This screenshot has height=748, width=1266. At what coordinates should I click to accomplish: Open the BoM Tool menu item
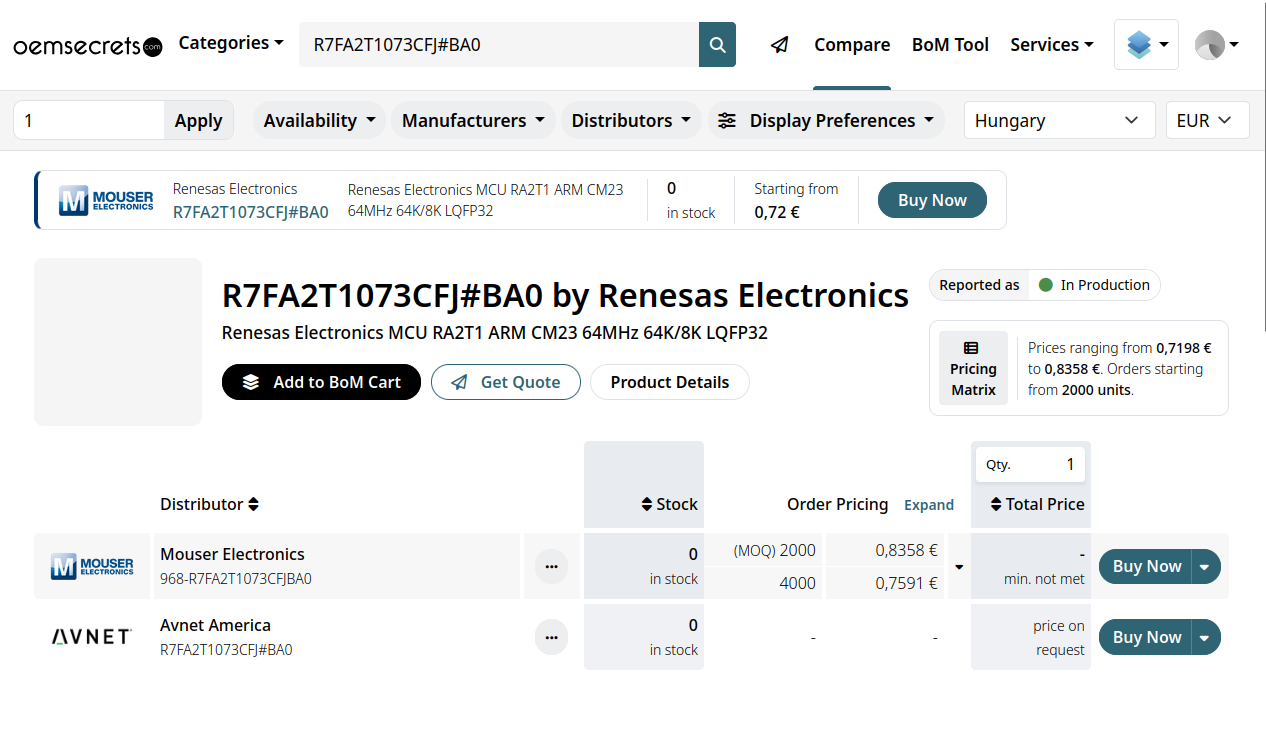pyautogui.click(x=950, y=45)
